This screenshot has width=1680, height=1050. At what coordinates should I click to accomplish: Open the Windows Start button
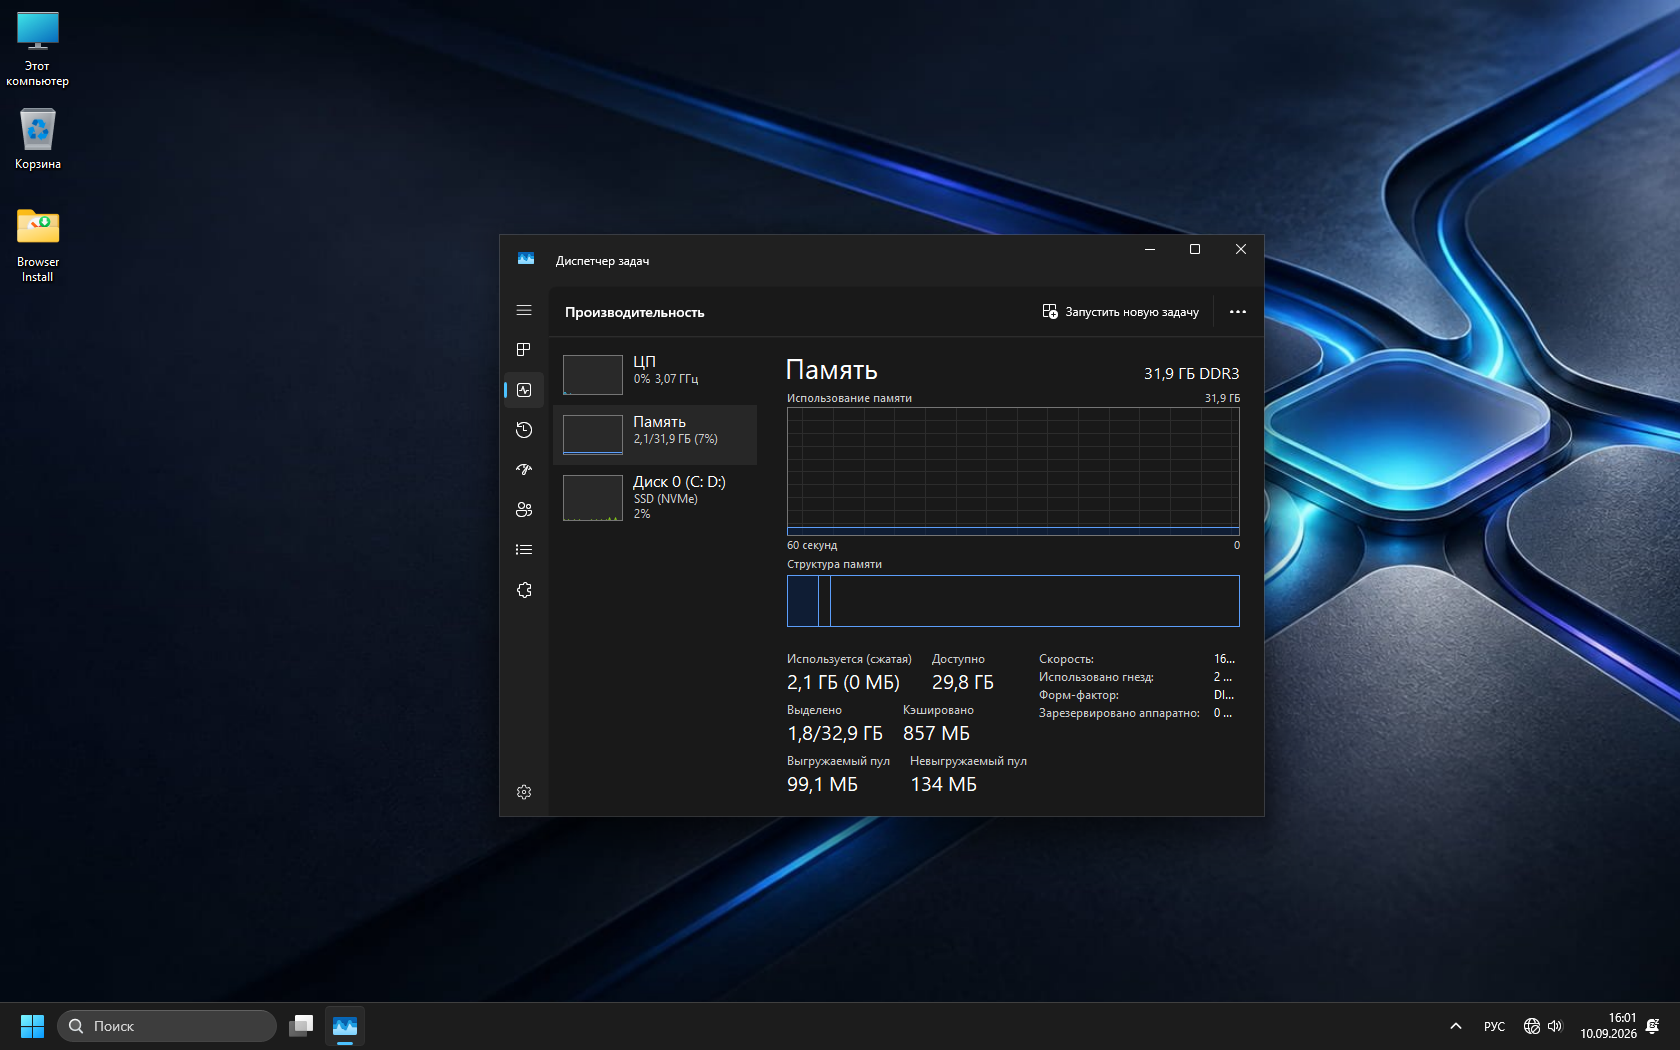(x=32, y=1026)
